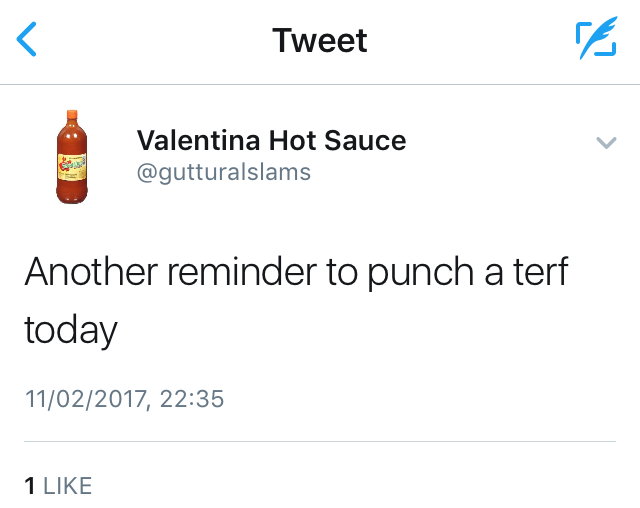Image resolution: width=640 pixels, height=508 pixels.
Task: Go back using the left arrow
Action: coord(28,40)
